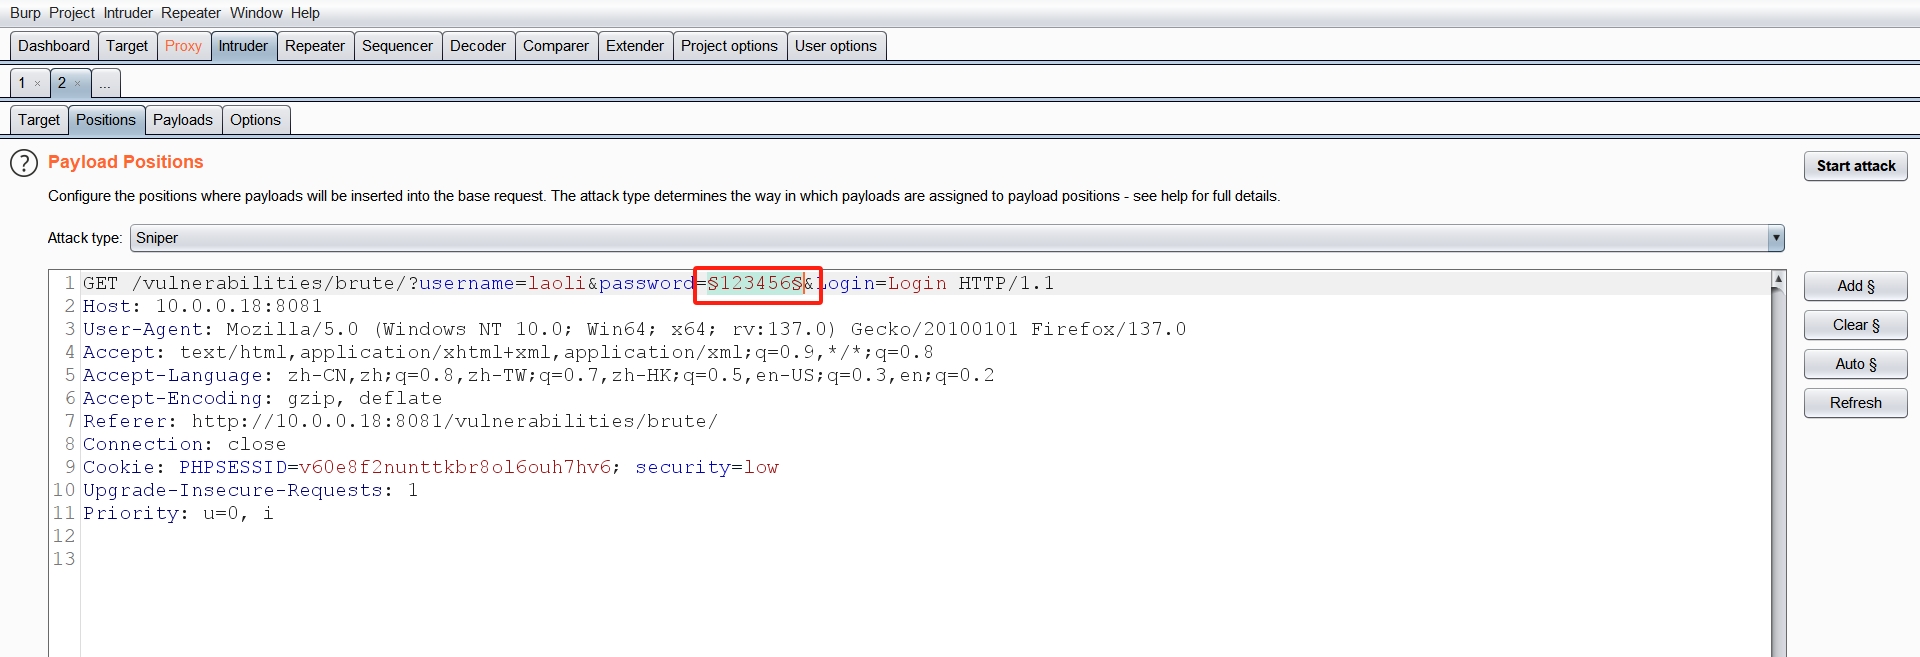Open the User options tab
This screenshot has width=1920, height=657.
click(x=836, y=46)
